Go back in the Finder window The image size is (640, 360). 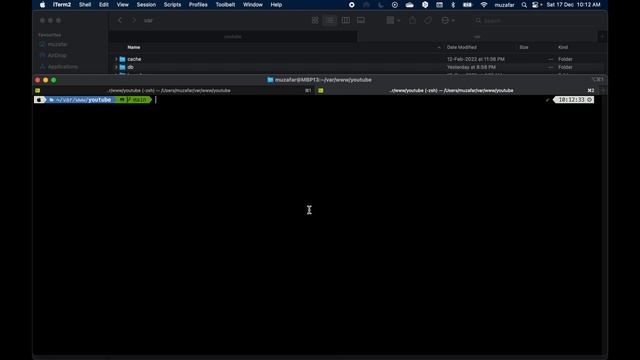[x=120, y=20]
